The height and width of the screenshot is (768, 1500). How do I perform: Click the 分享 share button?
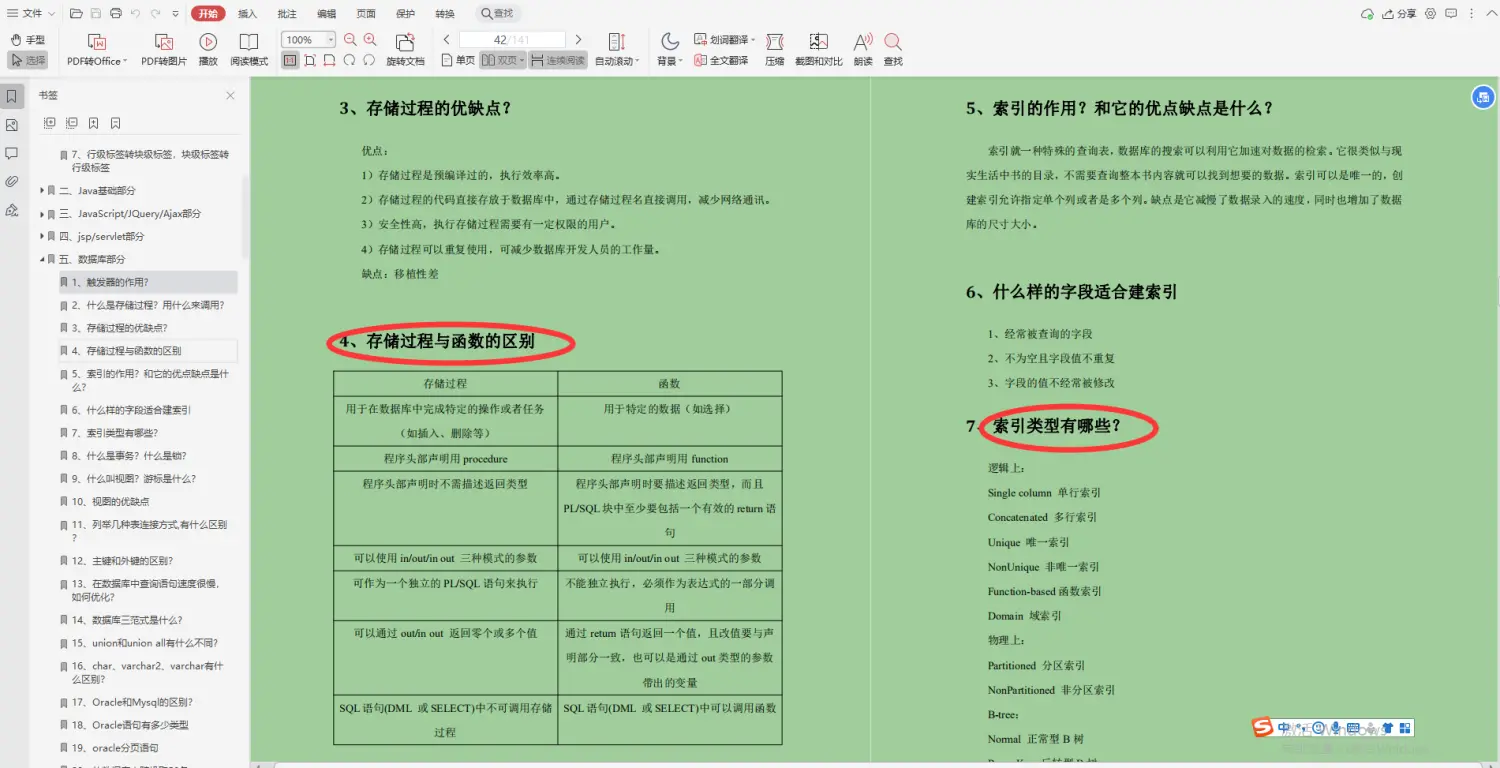tap(1400, 13)
